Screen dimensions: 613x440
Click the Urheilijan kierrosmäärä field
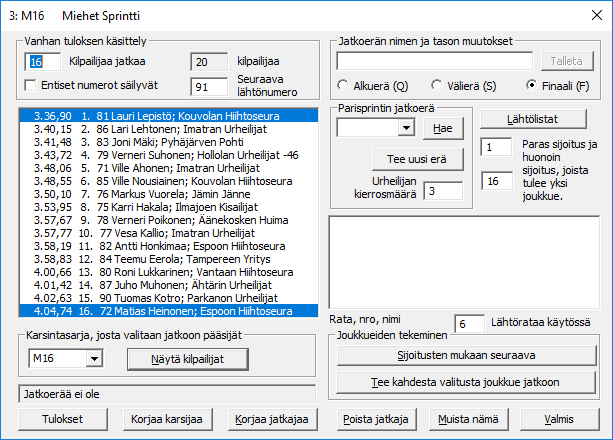click(442, 190)
